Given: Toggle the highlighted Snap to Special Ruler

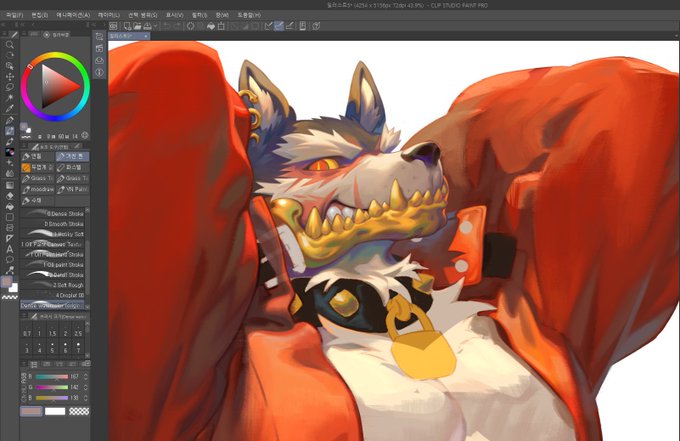Looking at the screenshot, I should click(279, 26).
